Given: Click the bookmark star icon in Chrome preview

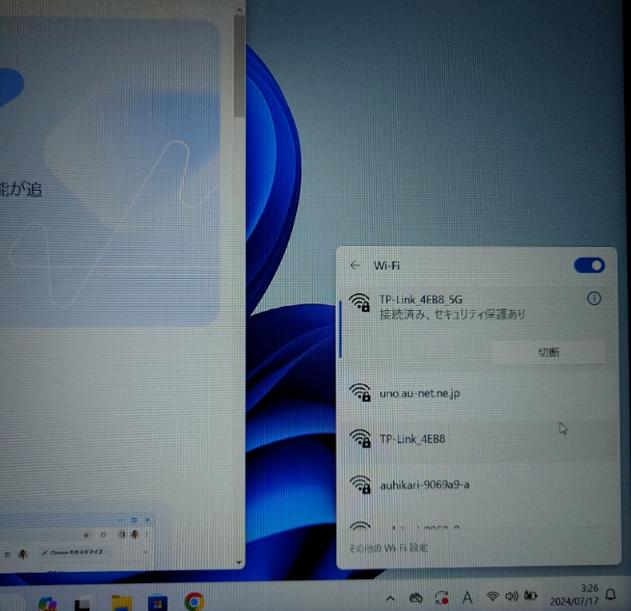Looking at the screenshot, I should click(x=86, y=535).
